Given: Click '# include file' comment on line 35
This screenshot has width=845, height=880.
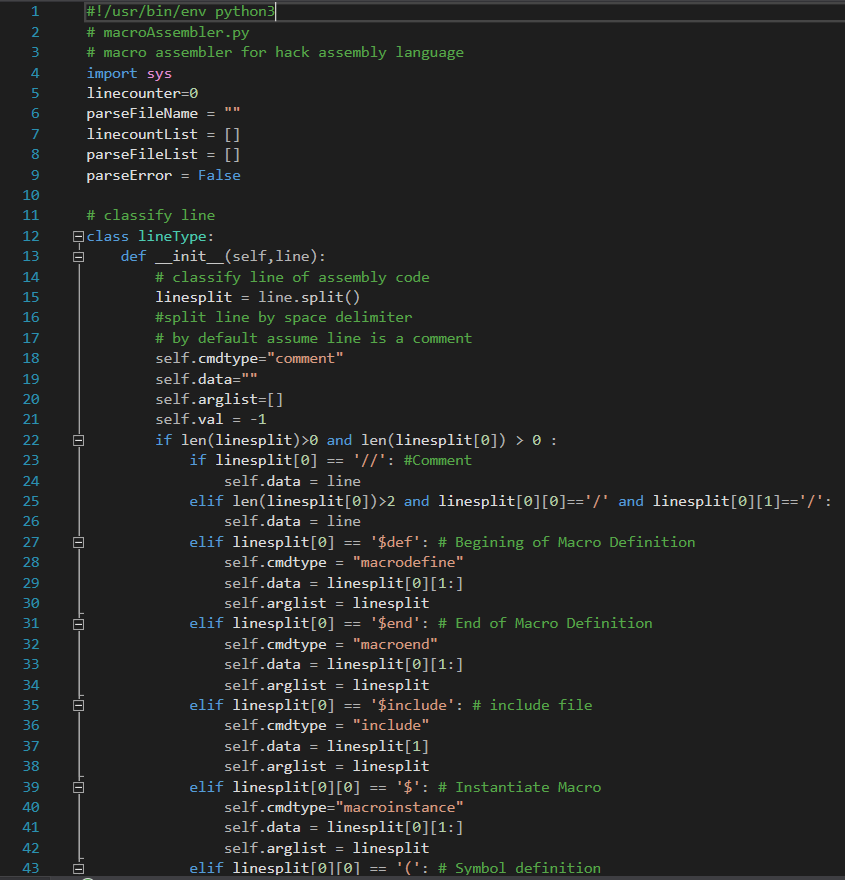Looking at the screenshot, I should [532, 705].
